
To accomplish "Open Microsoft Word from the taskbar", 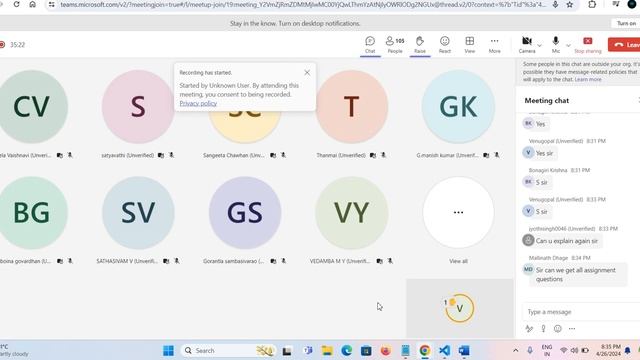I will 464,350.
